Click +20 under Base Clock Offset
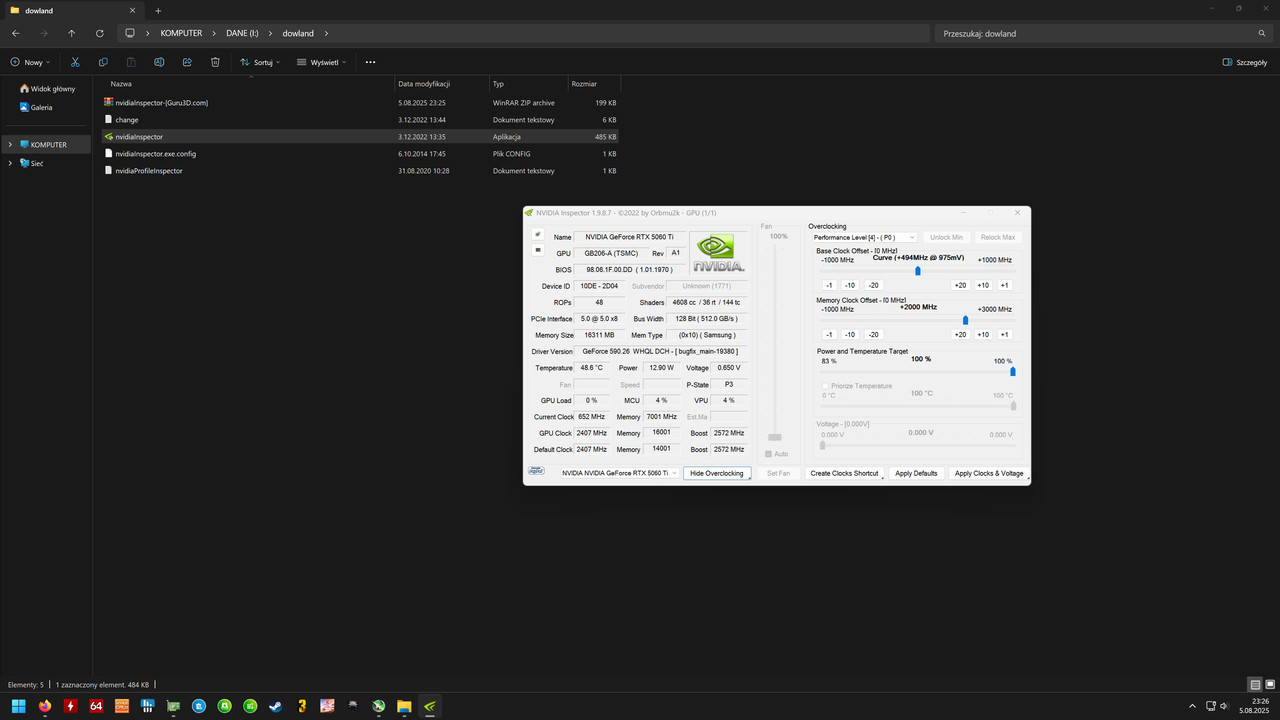 pos(960,285)
